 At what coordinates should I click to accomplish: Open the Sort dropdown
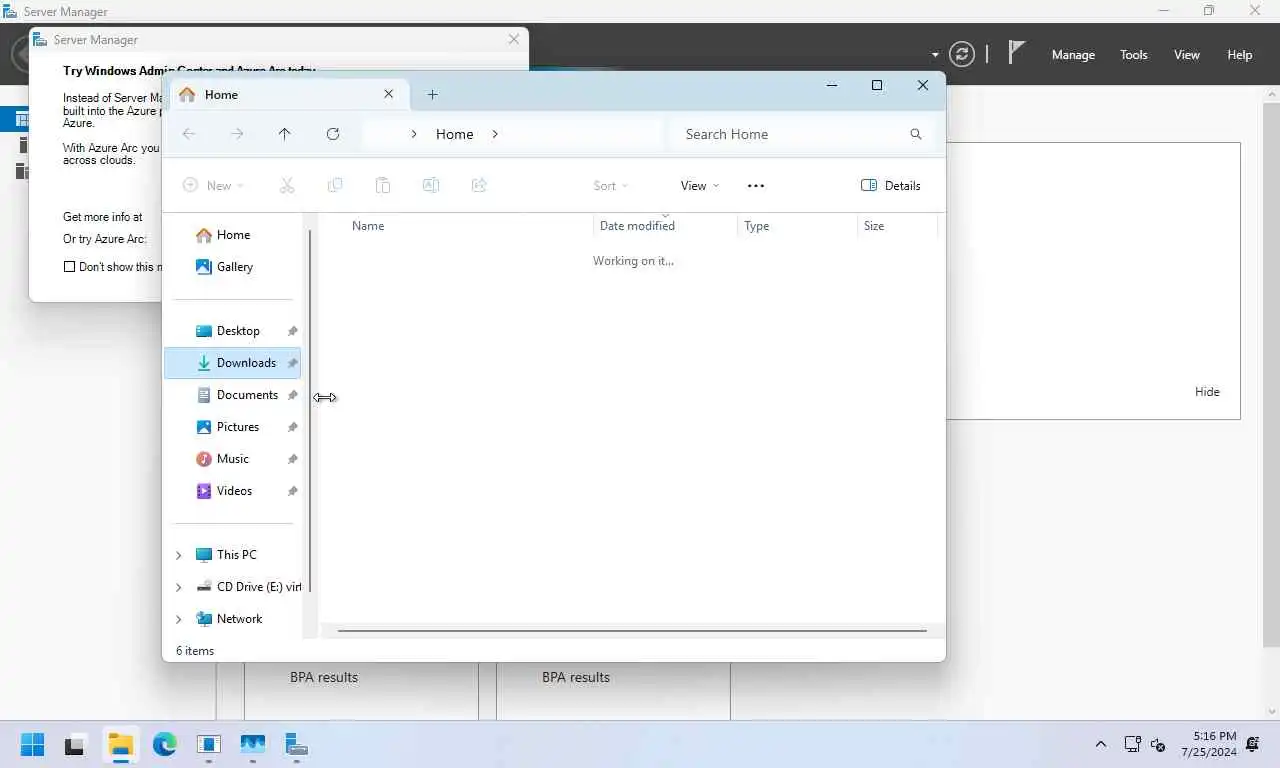(610, 185)
